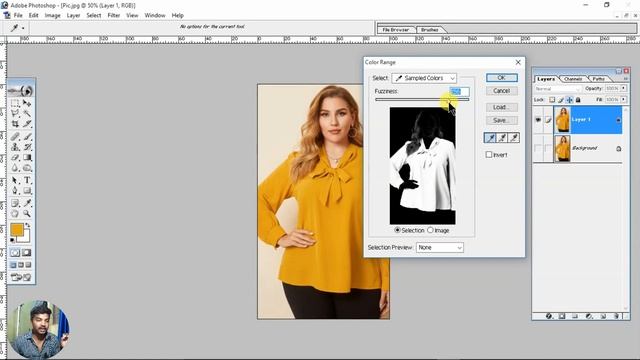Select the Magic Wand tool
Image resolution: width=640 pixels, height=360 pixels.
[27, 113]
